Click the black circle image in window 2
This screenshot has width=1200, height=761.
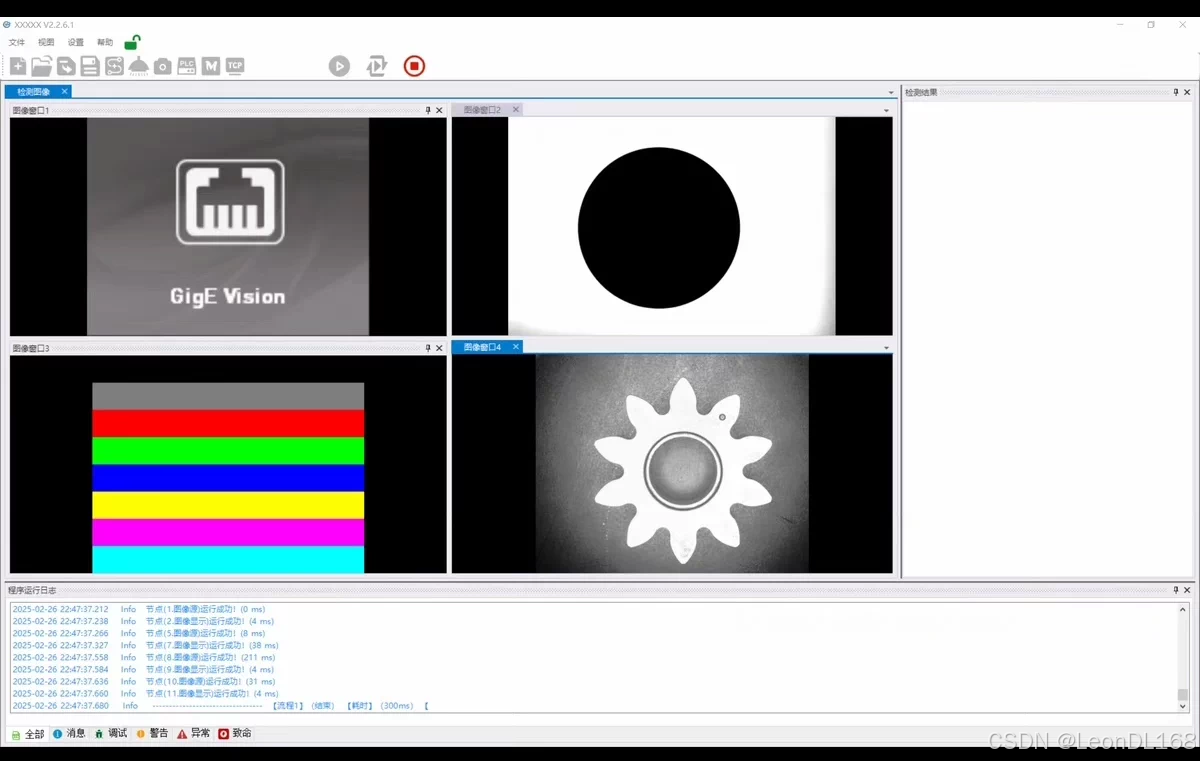pos(659,228)
